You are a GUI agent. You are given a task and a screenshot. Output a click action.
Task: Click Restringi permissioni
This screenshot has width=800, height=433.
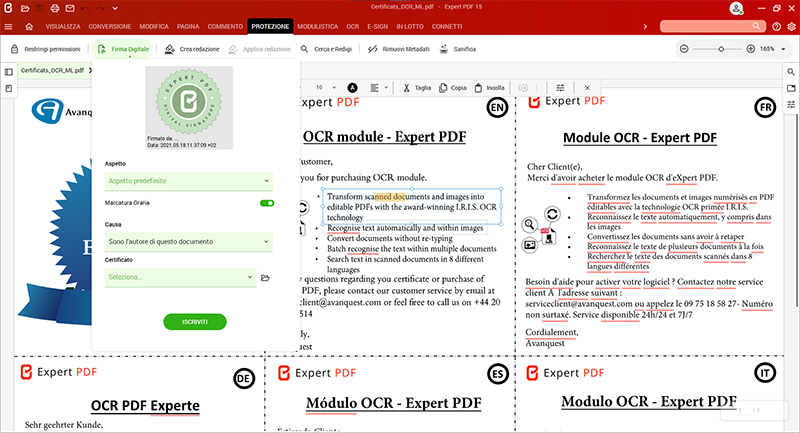pos(46,49)
